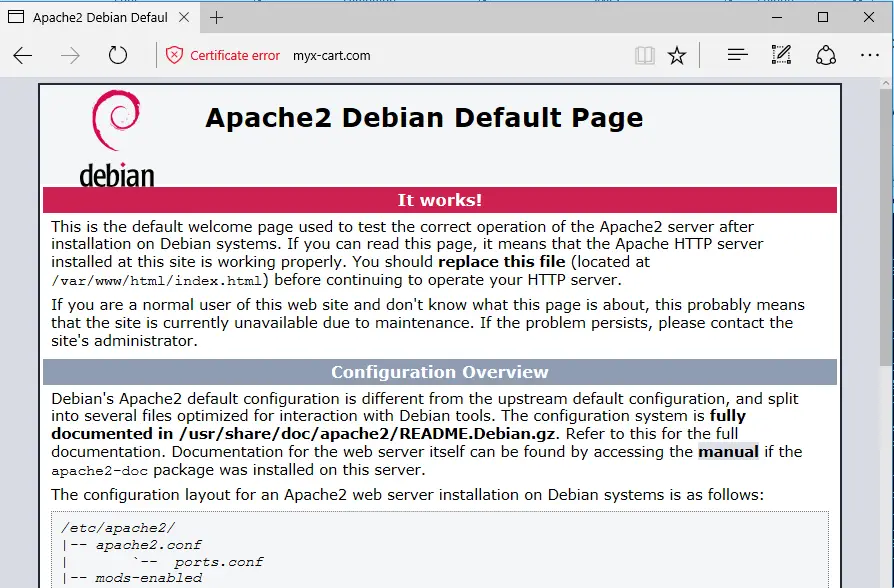
Task: Click the Configuration Overview section header
Action: [440, 372]
